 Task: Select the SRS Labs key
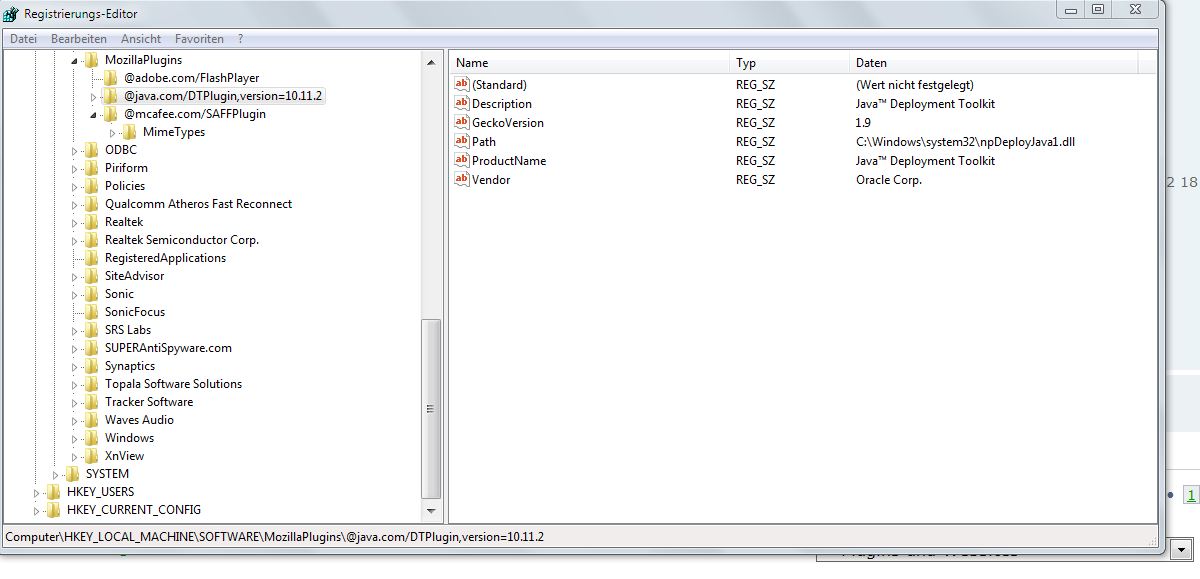coord(128,330)
